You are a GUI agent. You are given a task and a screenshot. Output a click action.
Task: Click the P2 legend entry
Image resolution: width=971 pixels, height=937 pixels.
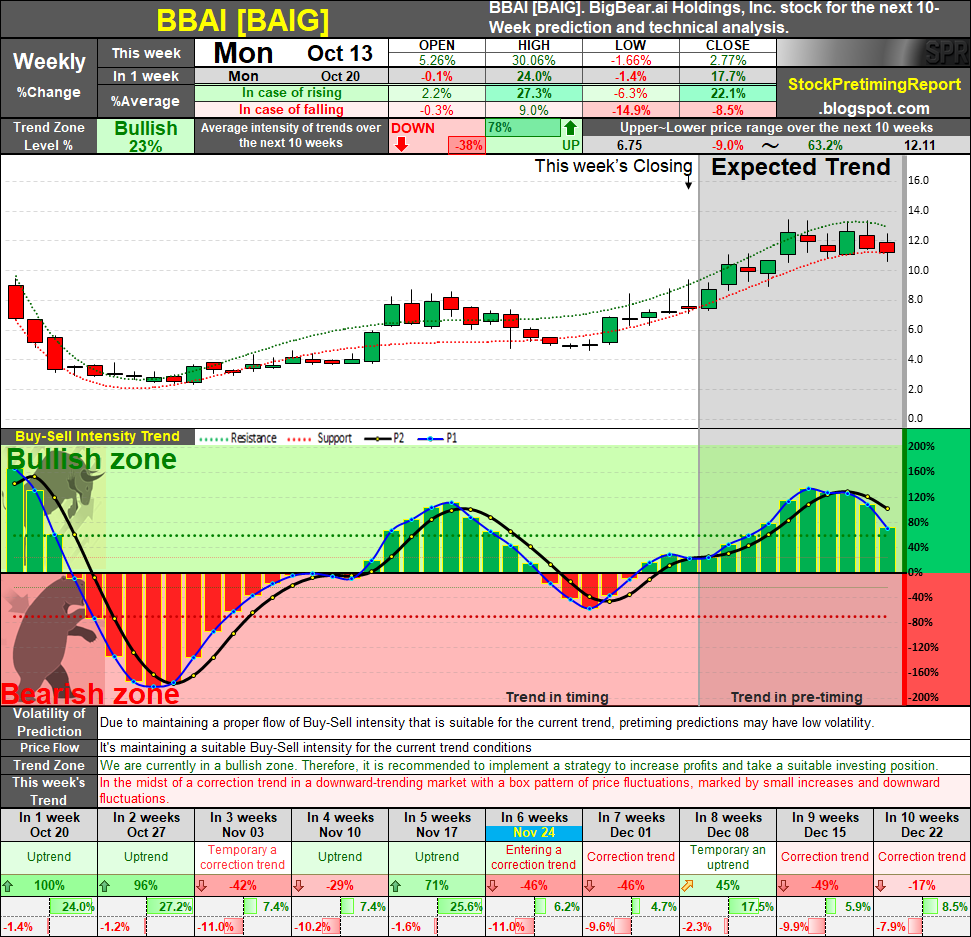(x=385, y=438)
